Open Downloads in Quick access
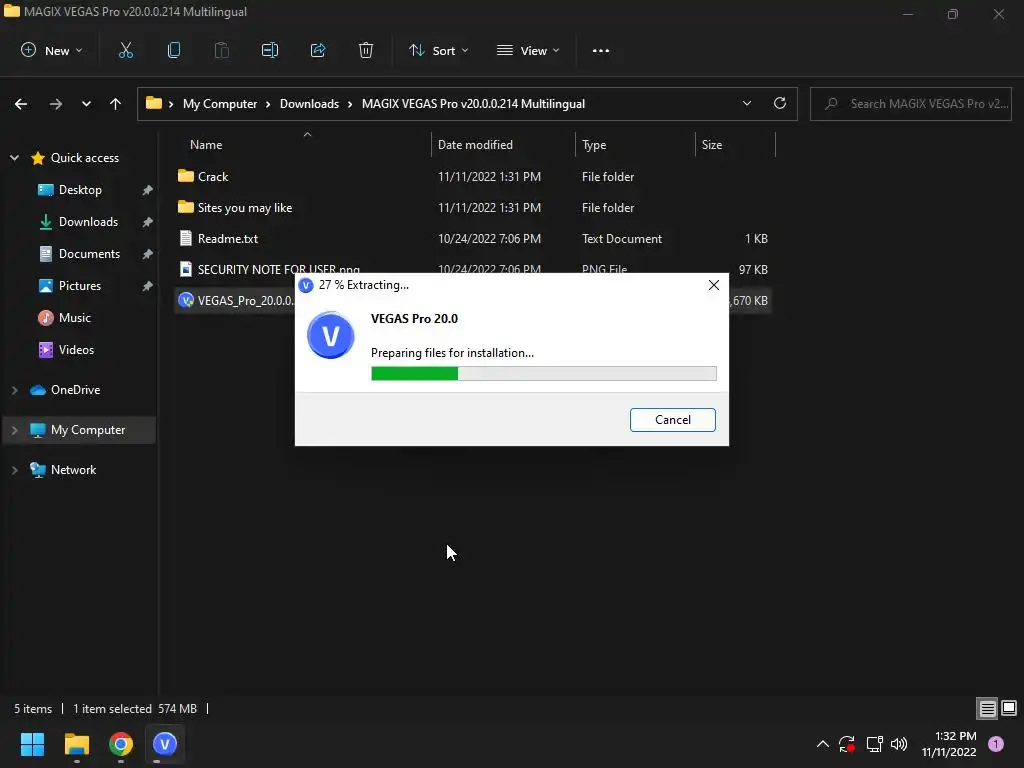 coord(88,221)
